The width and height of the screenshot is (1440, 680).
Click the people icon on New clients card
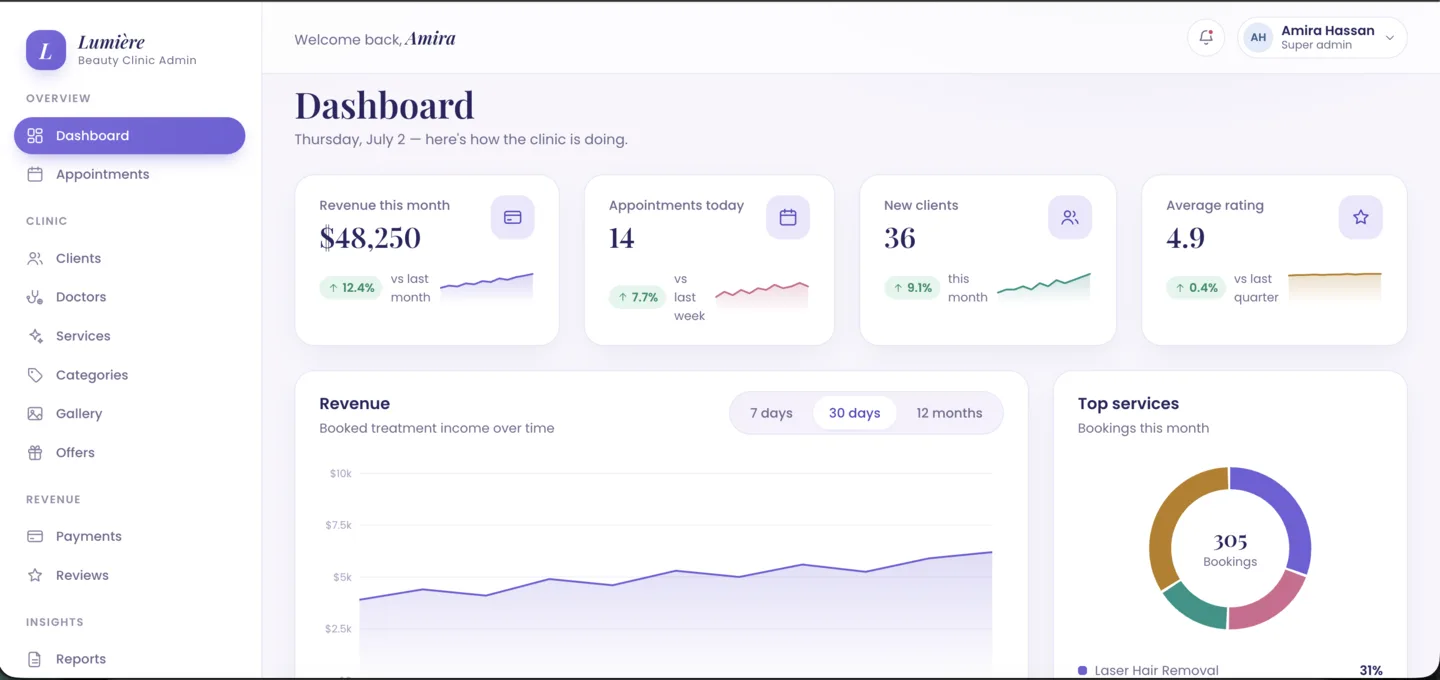click(1070, 217)
